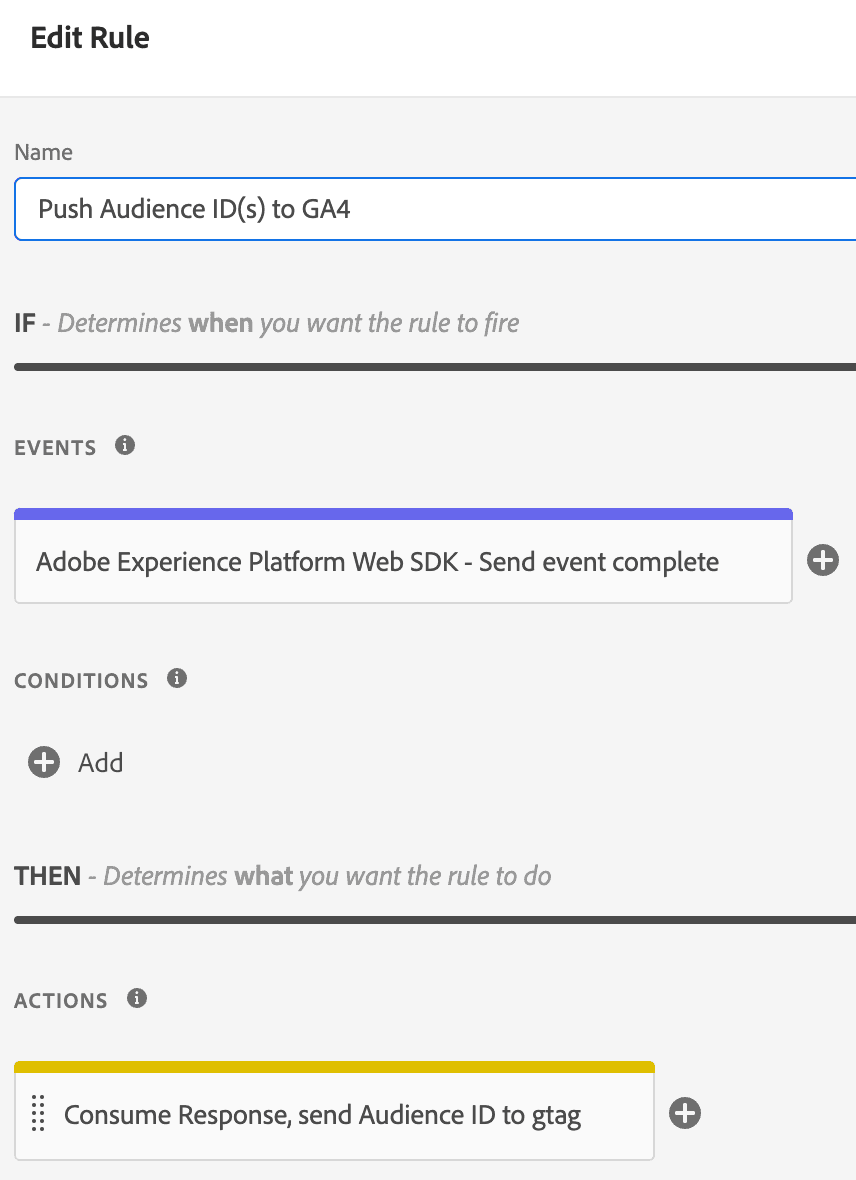856x1180 pixels.
Task: Focus the rule Name input field
Action: click(435, 209)
